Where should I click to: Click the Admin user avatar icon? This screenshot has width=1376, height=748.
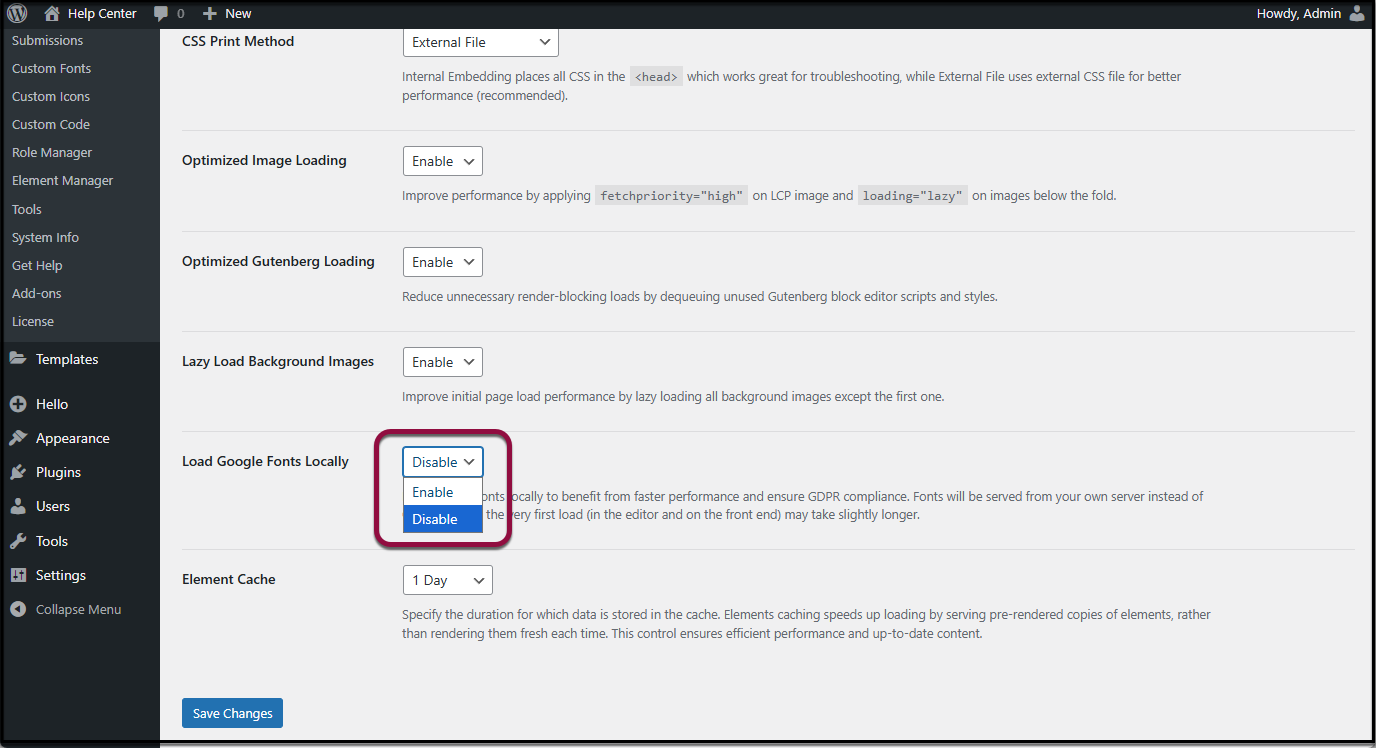pyautogui.click(x=1356, y=13)
